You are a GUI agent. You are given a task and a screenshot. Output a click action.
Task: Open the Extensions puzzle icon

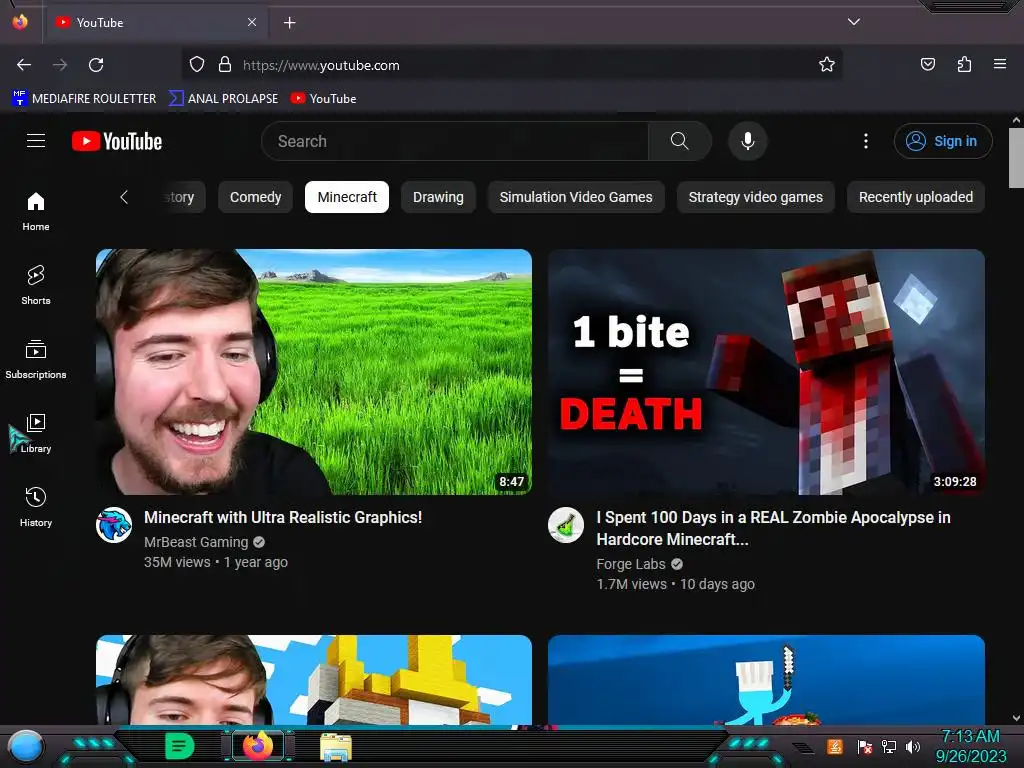tap(964, 65)
